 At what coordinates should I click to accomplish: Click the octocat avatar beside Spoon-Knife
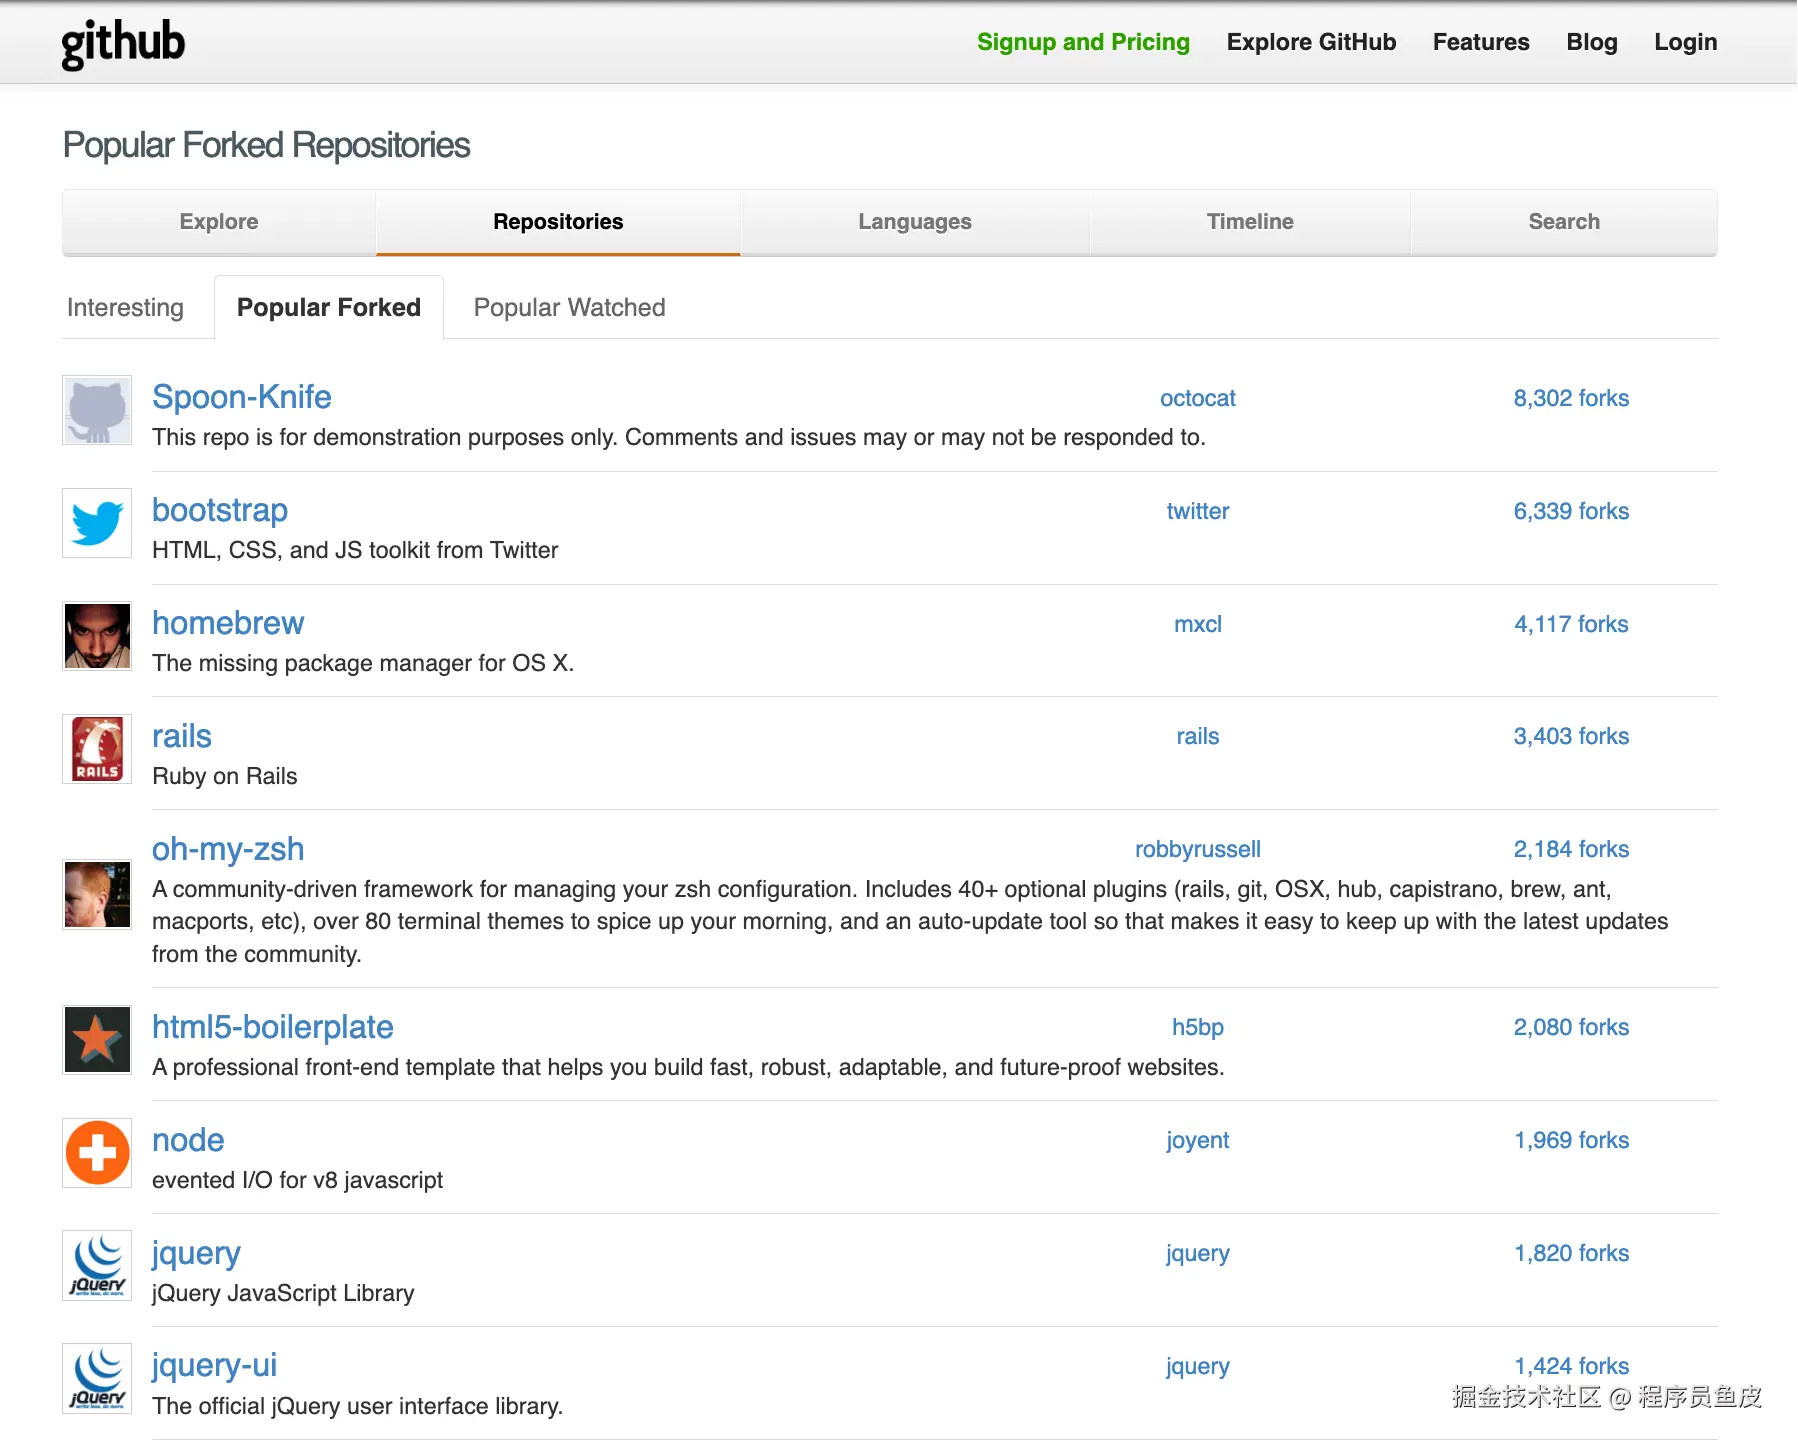(97, 410)
